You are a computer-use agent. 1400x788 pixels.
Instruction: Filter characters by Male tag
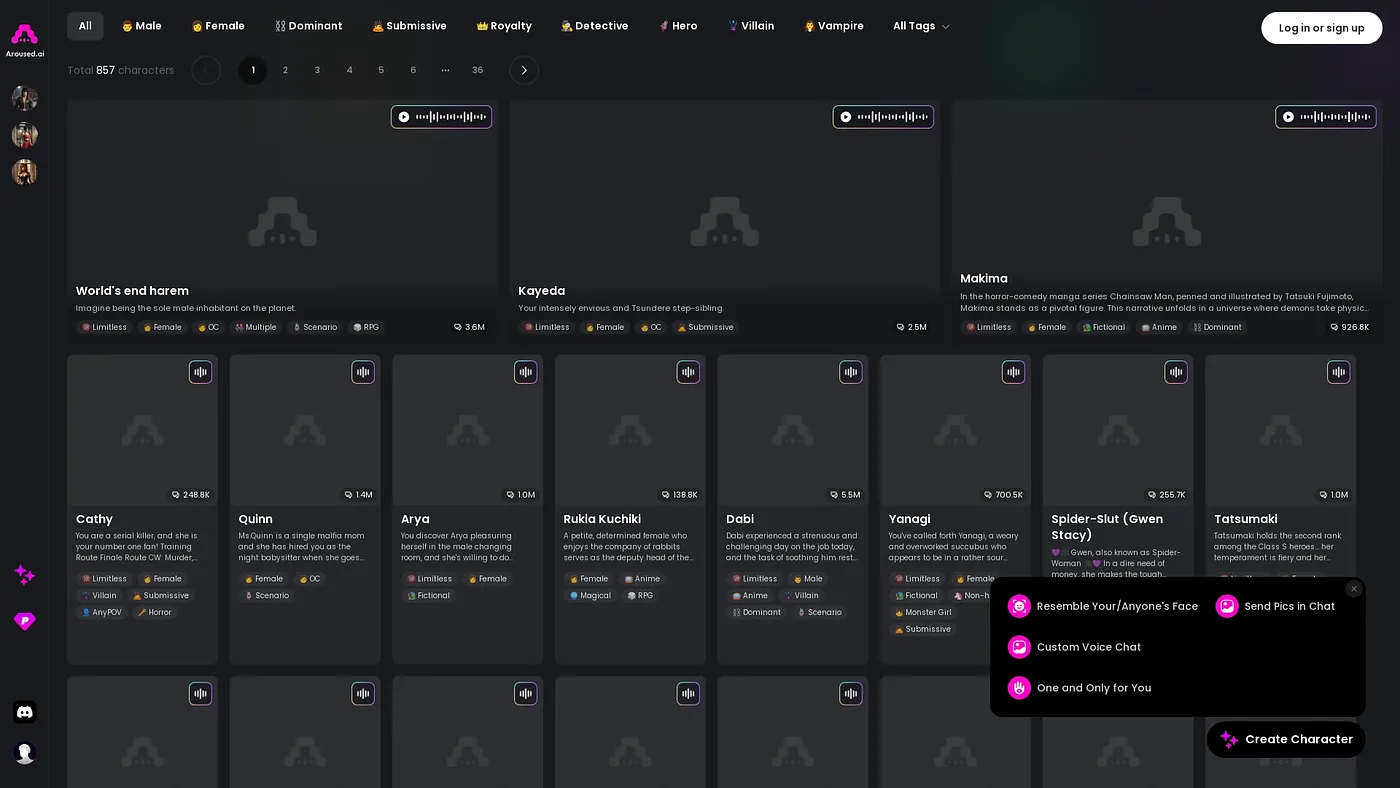141,26
